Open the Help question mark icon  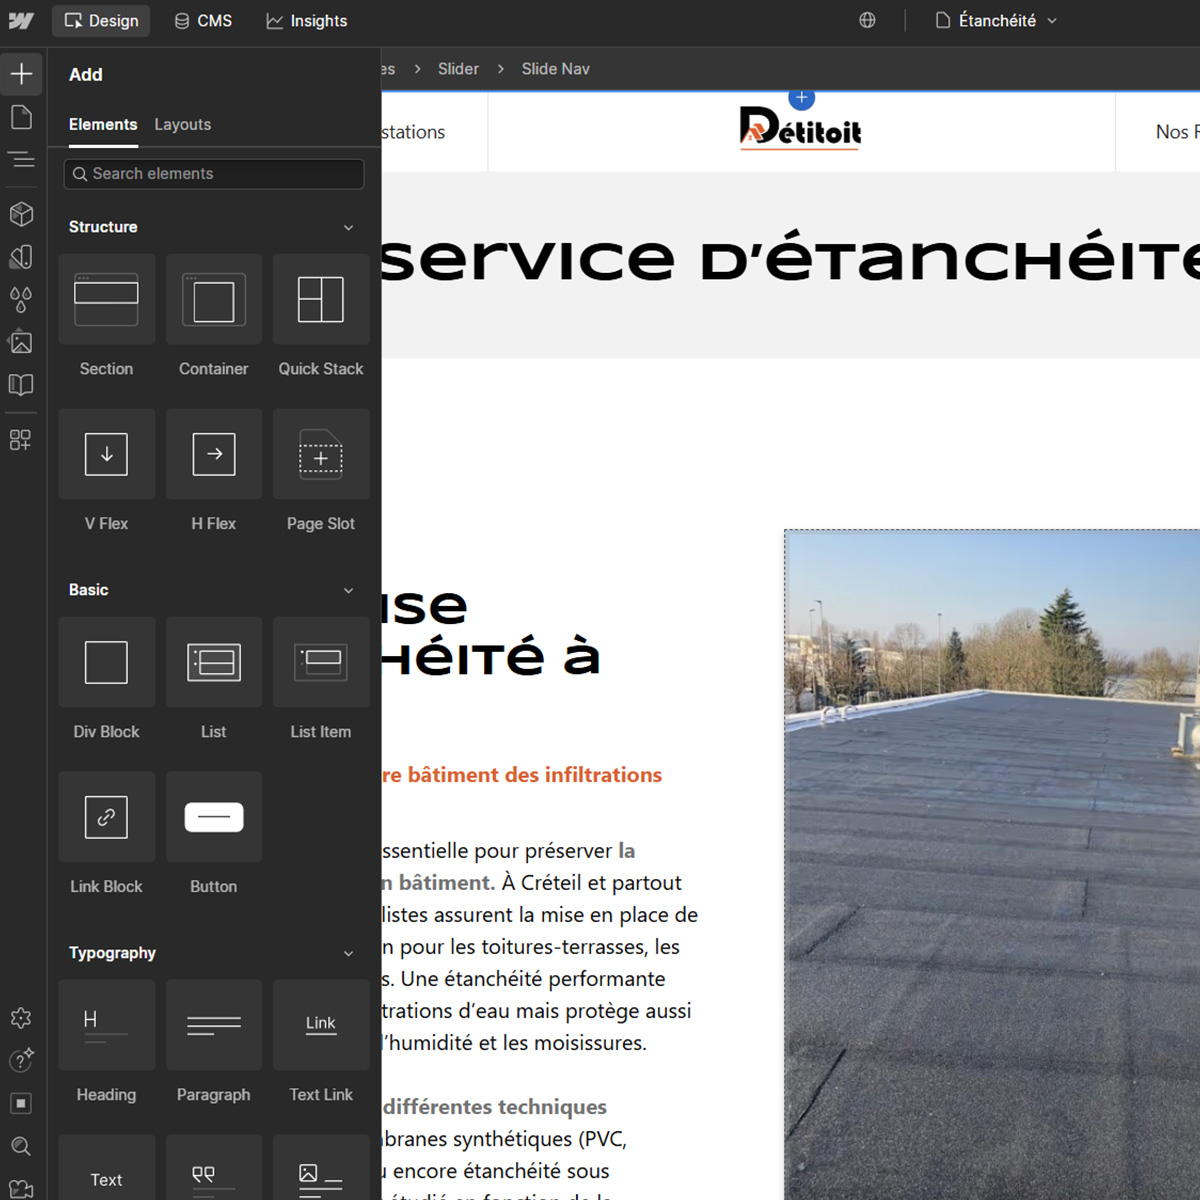(21, 1060)
